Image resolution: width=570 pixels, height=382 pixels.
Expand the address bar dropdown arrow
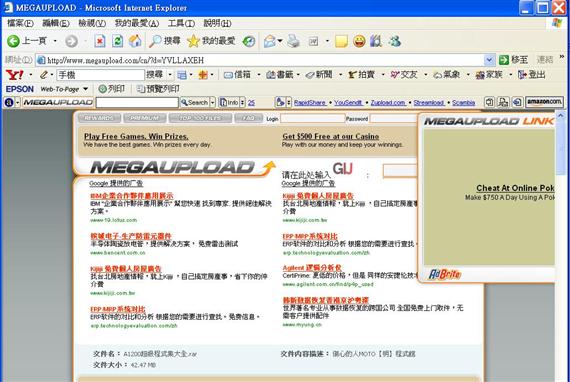489,60
